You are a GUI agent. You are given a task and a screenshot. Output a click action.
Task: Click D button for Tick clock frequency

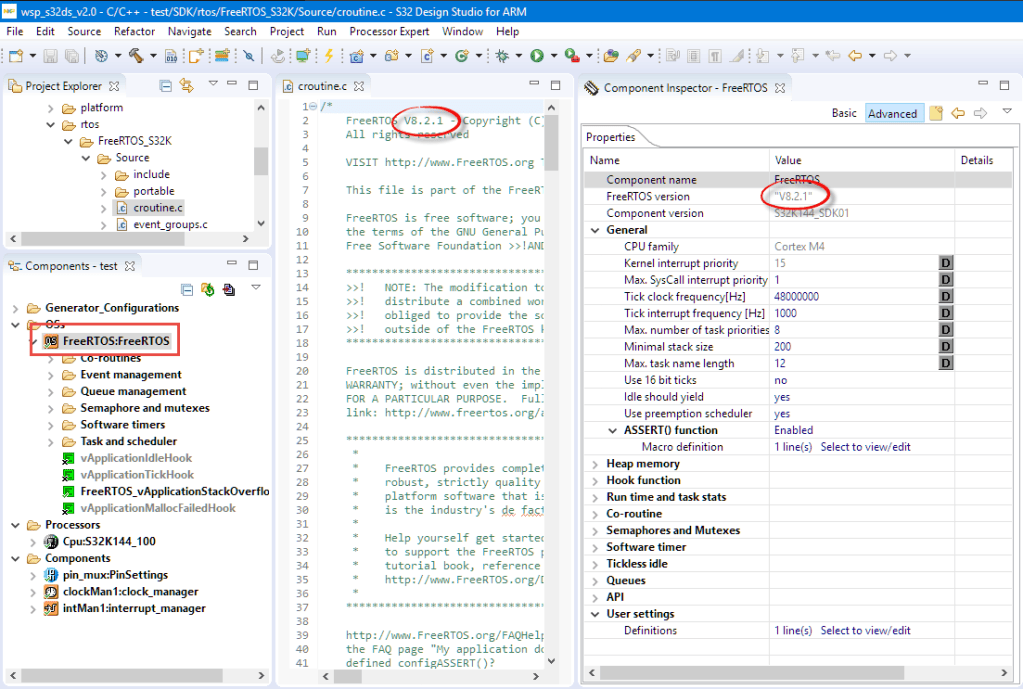click(x=945, y=296)
